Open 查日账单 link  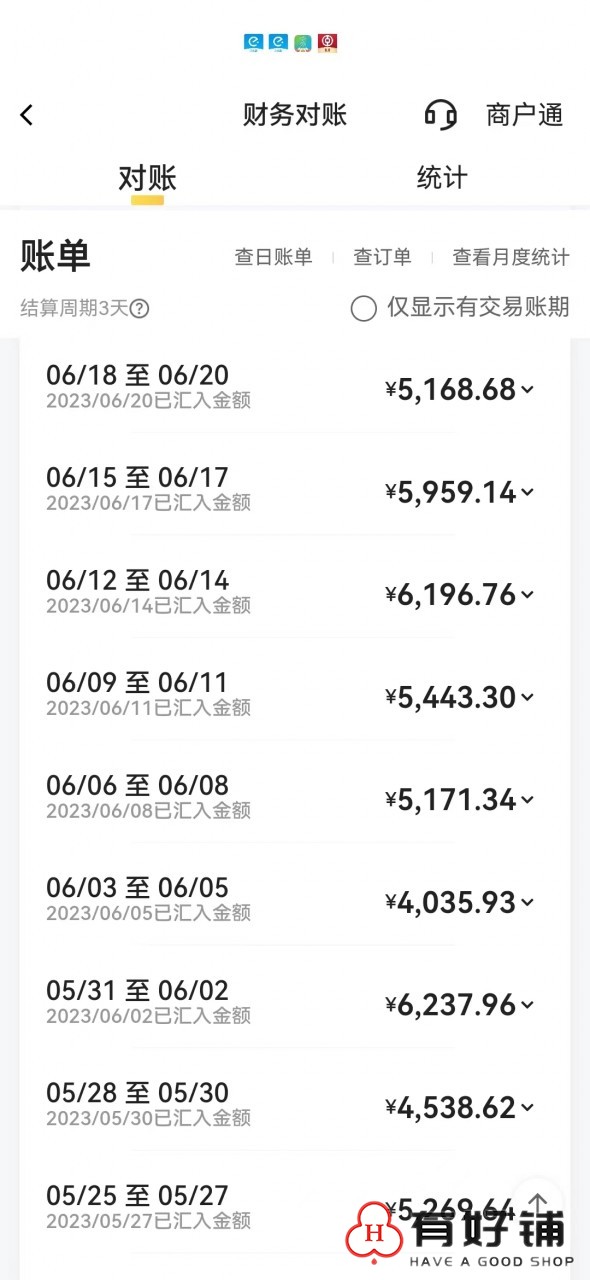(x=273, y=257)
